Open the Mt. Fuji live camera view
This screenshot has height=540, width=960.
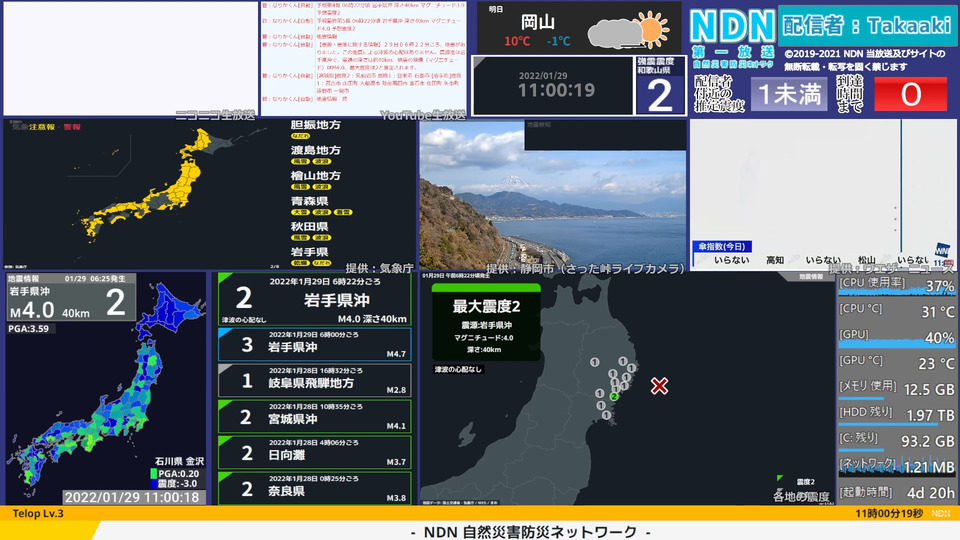pos(553,195)
